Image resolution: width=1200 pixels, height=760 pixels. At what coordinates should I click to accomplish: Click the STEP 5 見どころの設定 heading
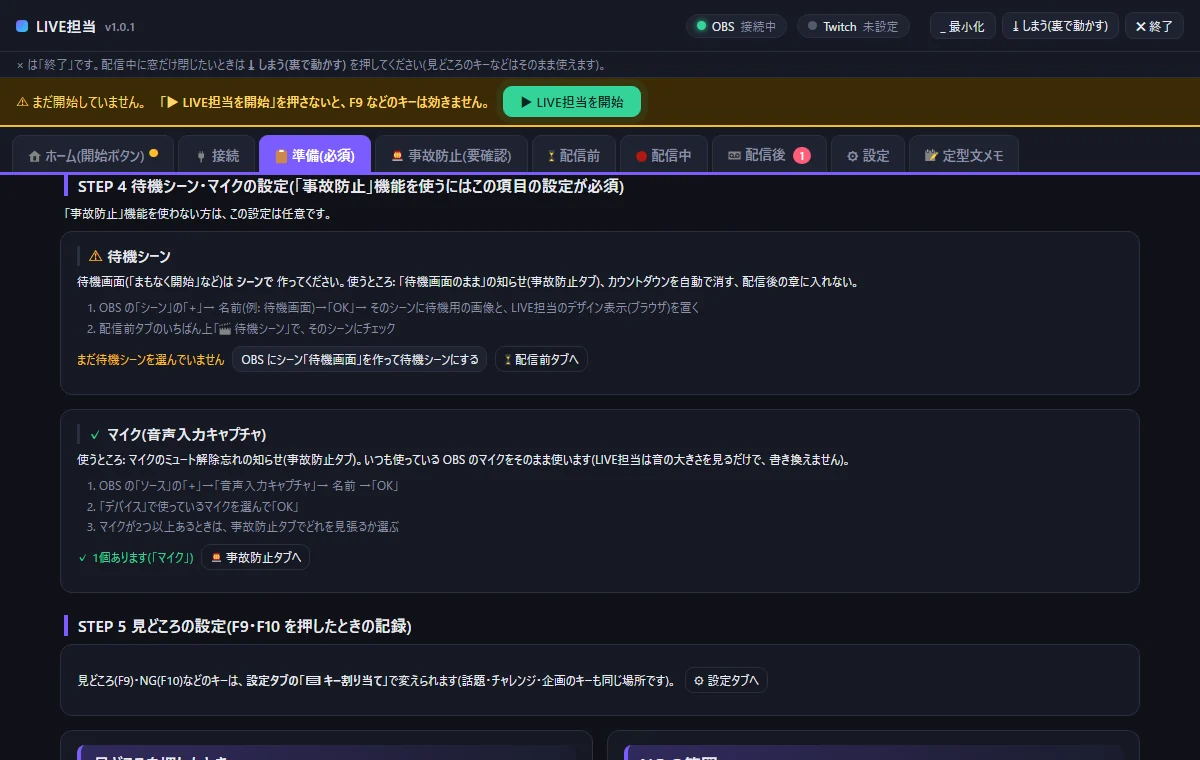click(244, 626)
